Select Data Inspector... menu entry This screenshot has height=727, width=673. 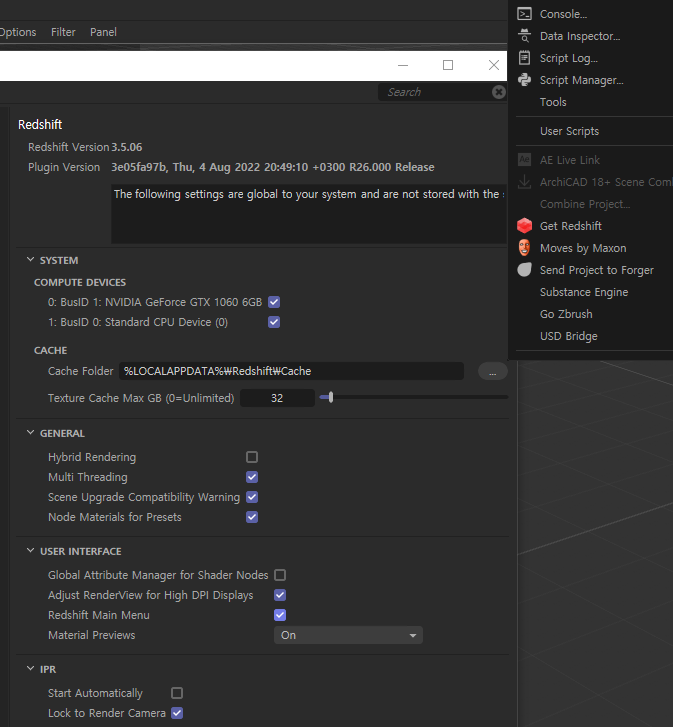(580, 36)
